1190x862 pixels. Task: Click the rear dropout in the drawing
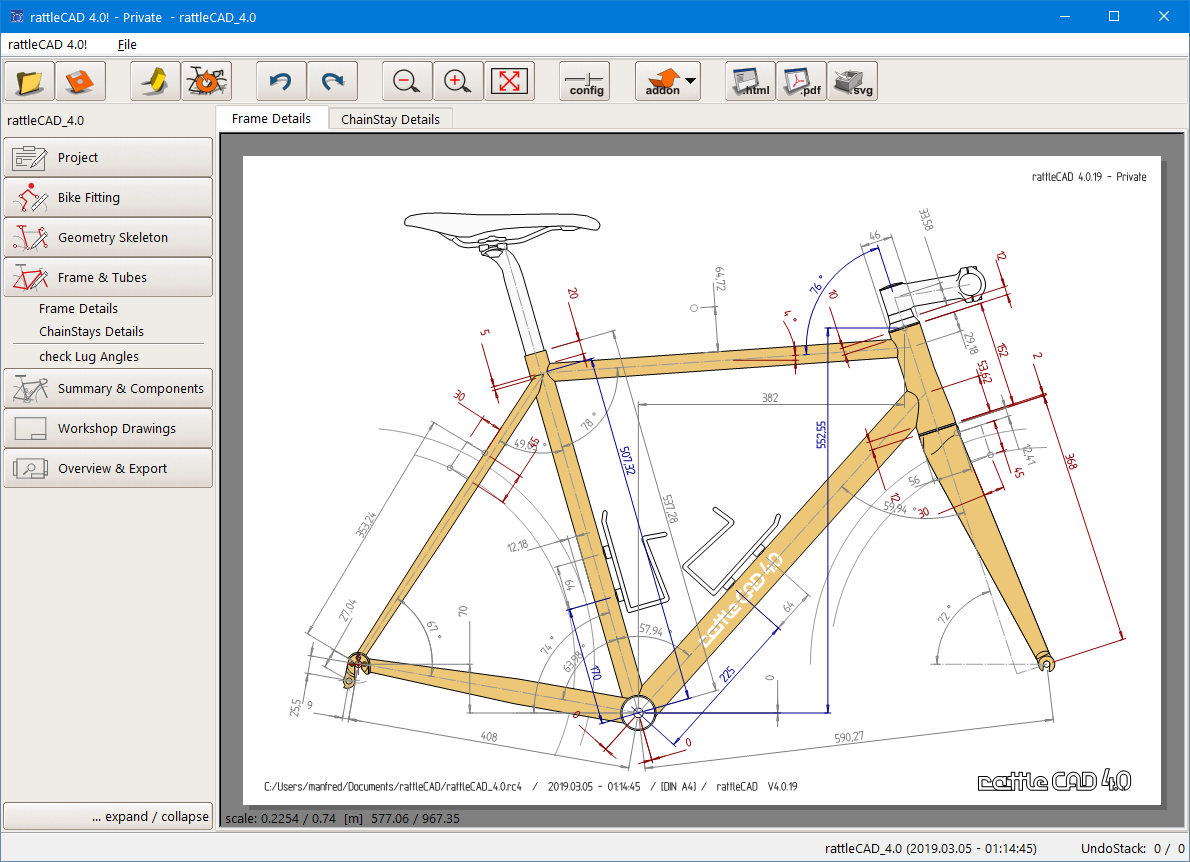pos(356,669)
